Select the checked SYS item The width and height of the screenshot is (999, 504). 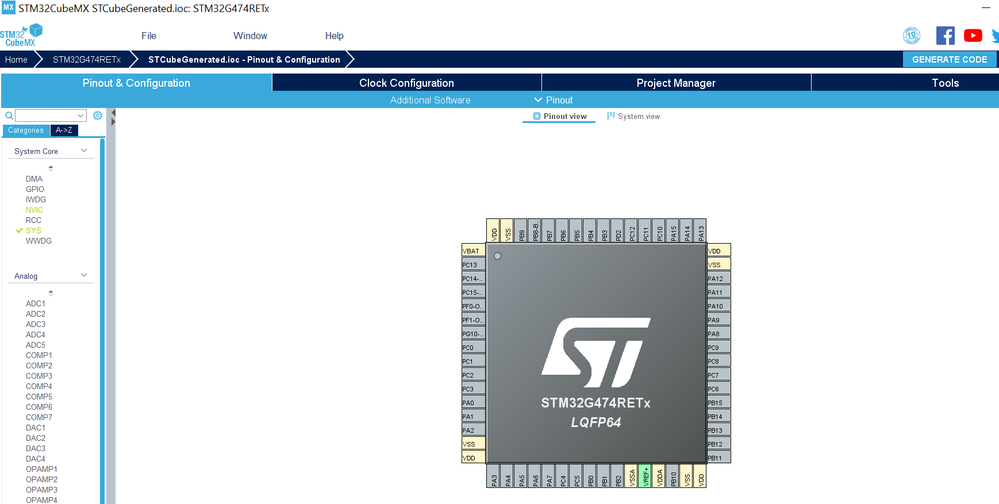[x=33, y=231]
